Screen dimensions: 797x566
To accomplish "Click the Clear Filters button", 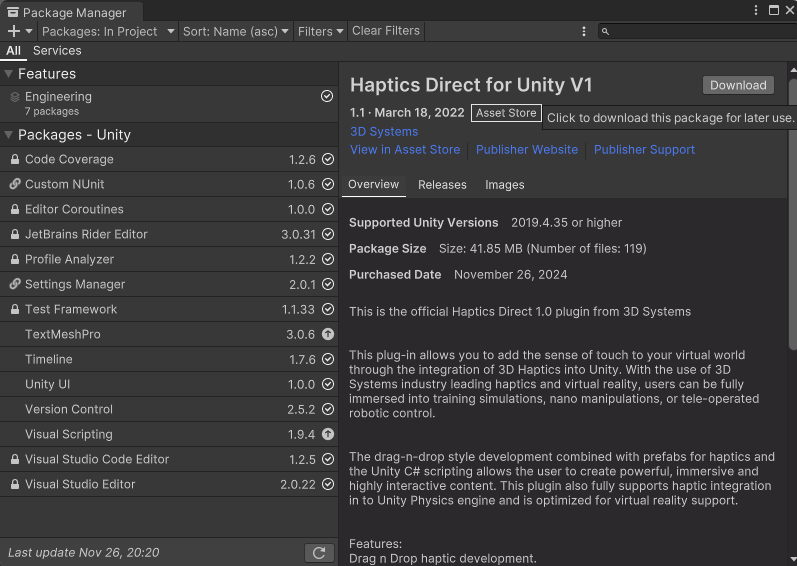I will (386, 31).
